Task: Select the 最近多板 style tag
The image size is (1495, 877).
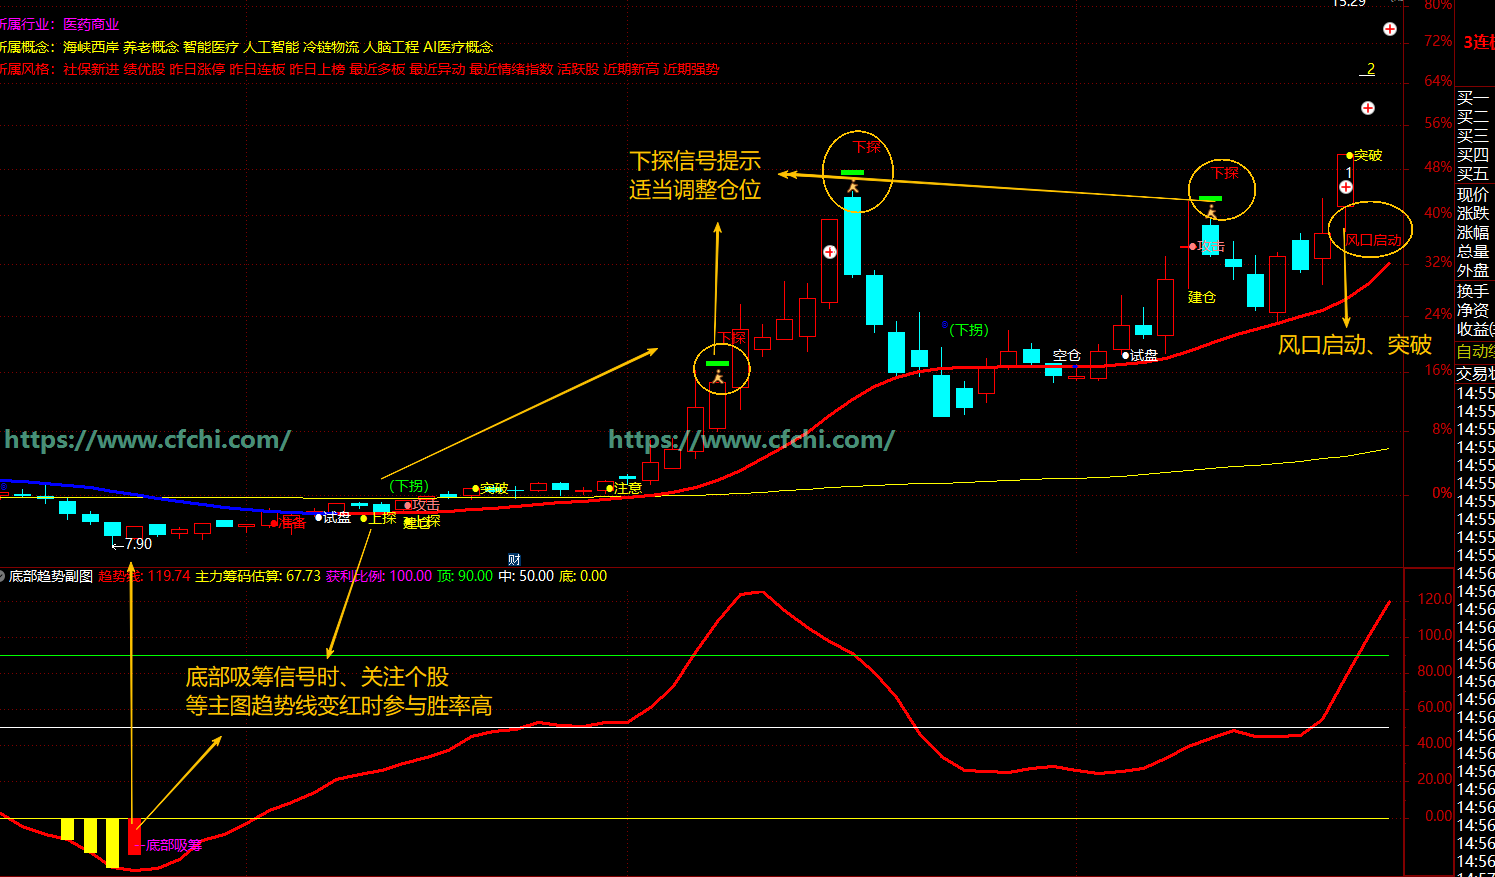Action: pos(377,69)
